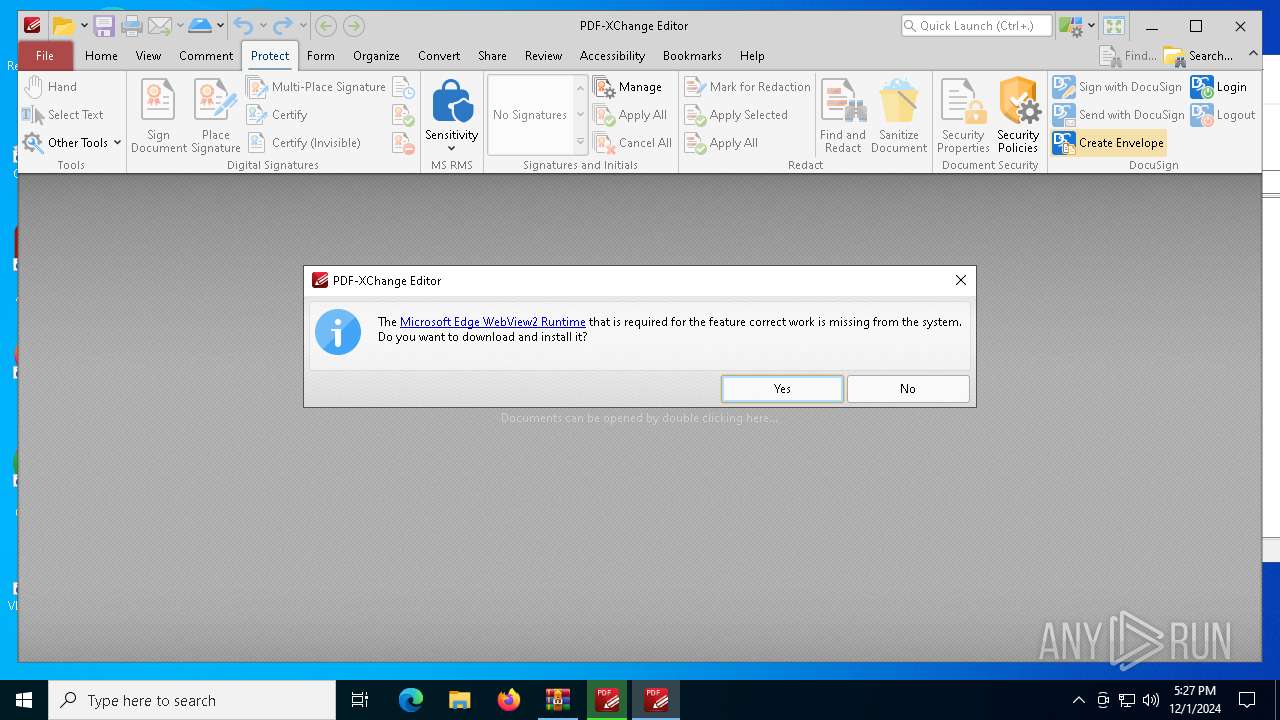Open Firefox from the taskbar

click(509, 700)
